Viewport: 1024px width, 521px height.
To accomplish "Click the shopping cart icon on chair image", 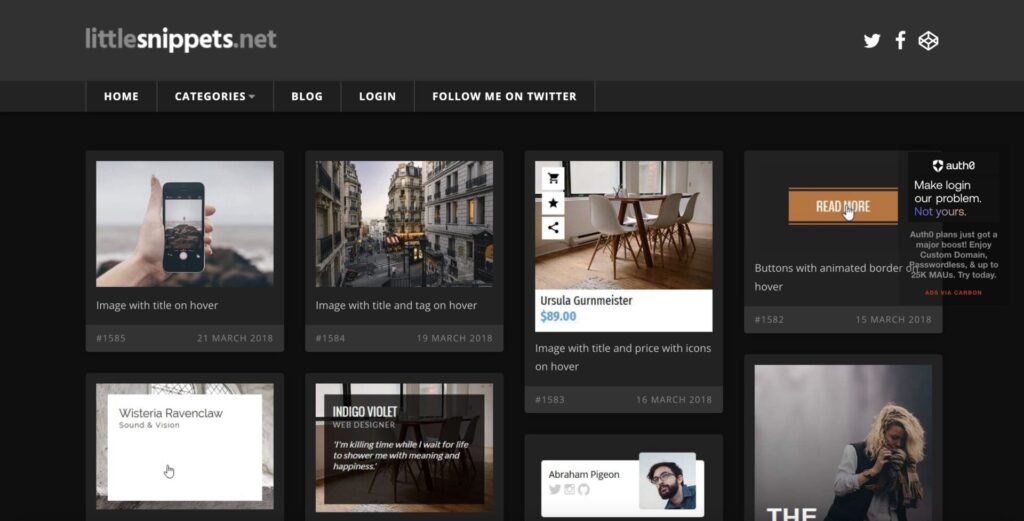I will point(553,179).
